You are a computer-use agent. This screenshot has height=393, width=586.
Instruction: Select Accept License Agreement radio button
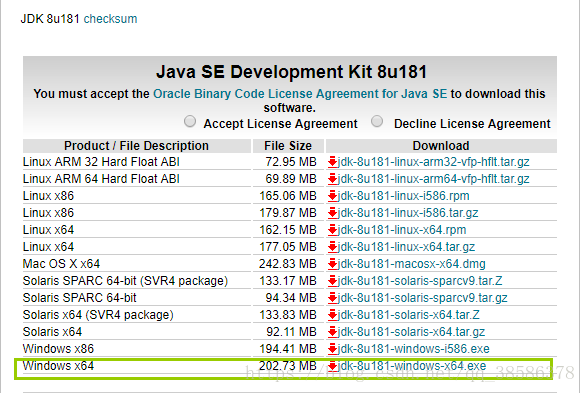click(190, 121)
